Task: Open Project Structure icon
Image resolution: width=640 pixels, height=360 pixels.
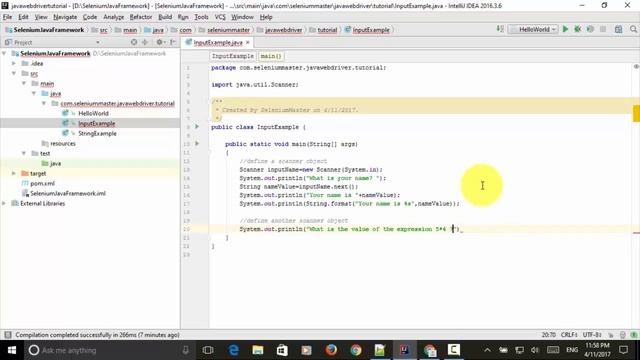Action: (x=619, y=29)
